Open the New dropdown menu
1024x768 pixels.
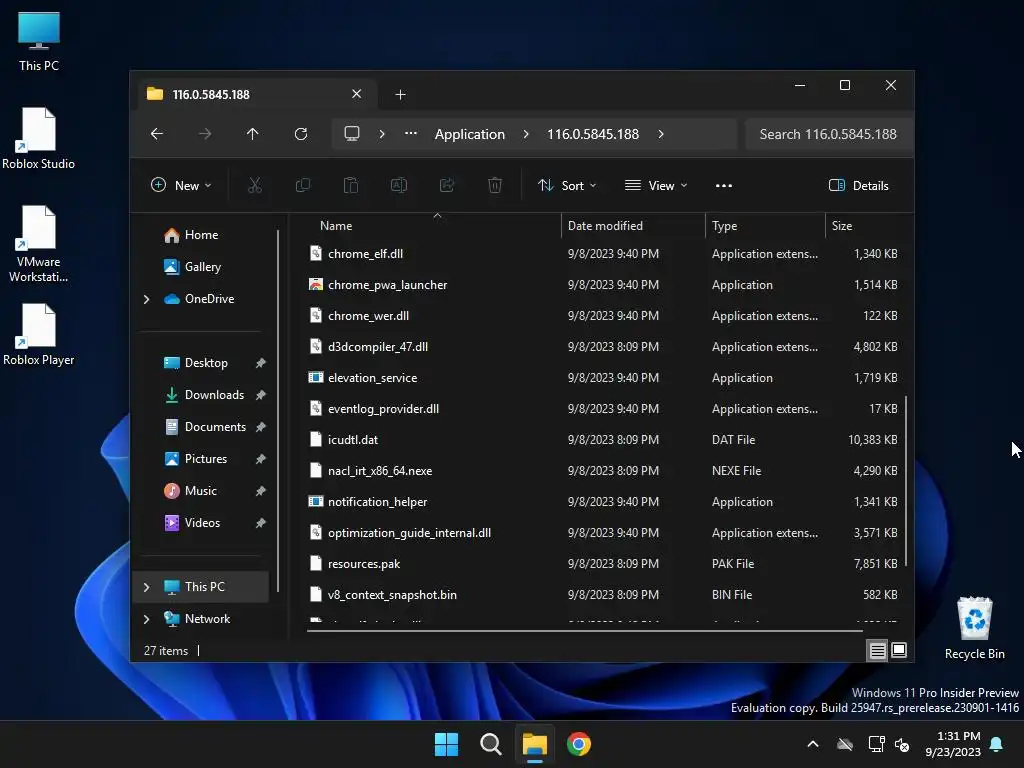[x=181, y=185]
